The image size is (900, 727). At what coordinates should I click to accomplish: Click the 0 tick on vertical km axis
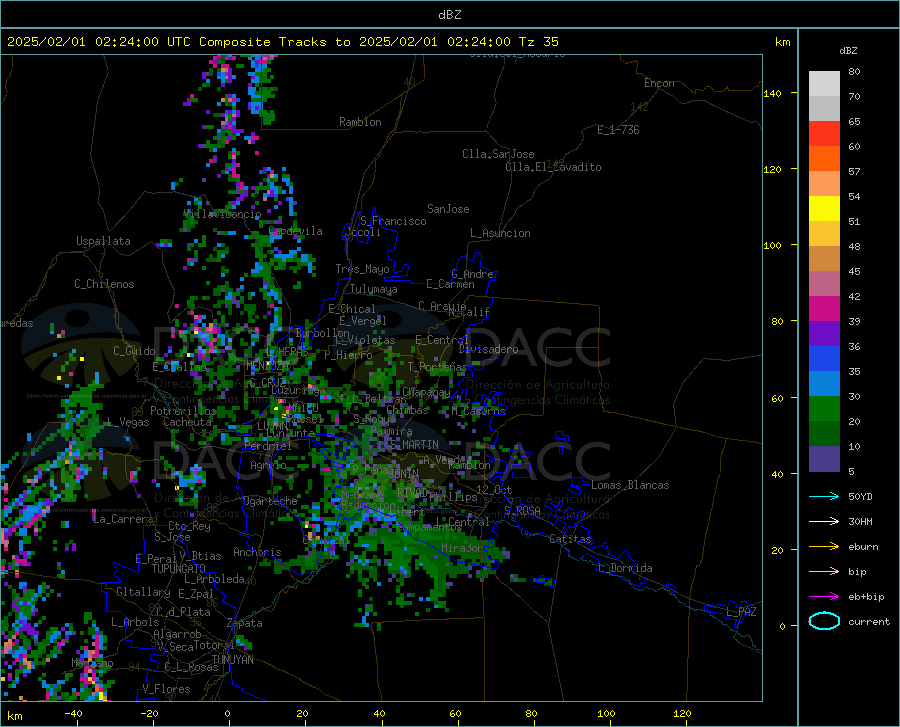(782, 626)
